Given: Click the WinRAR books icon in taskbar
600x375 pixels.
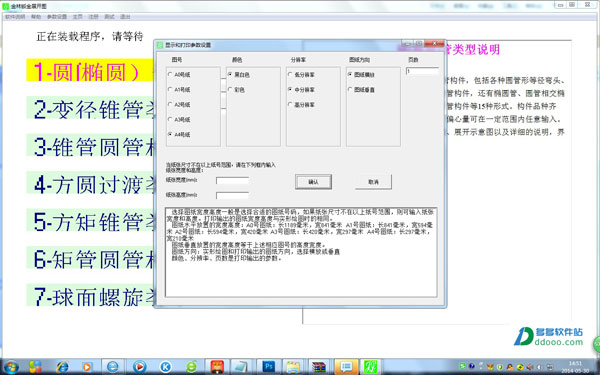Looking at the screenshot, I should (319, 367).
